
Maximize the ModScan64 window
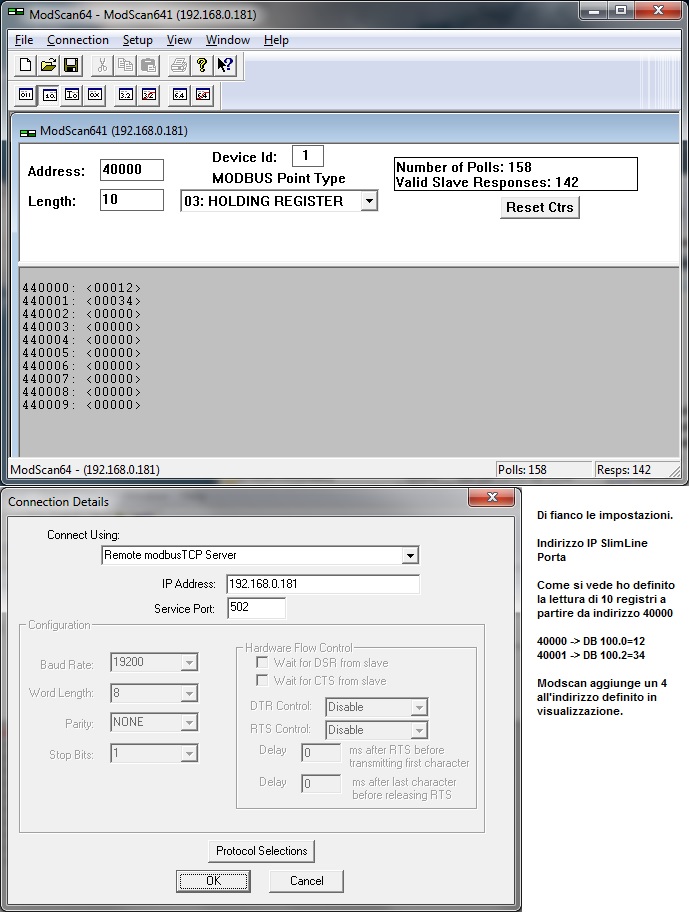coord(621,10)
